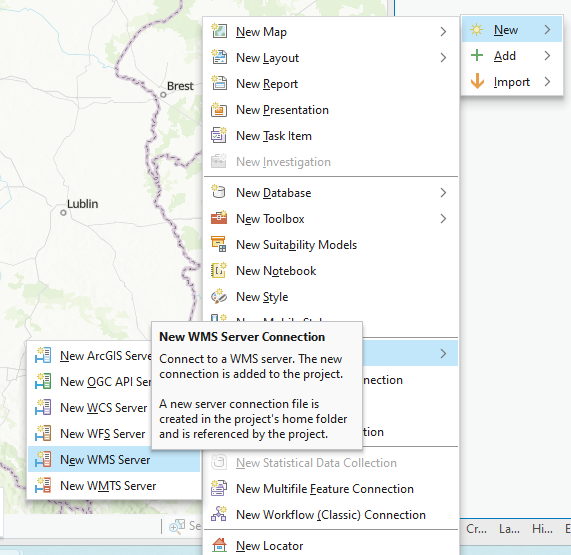Screen dimensions: 571x555
Task: Choose New Style entry
Action: (331, 297)
